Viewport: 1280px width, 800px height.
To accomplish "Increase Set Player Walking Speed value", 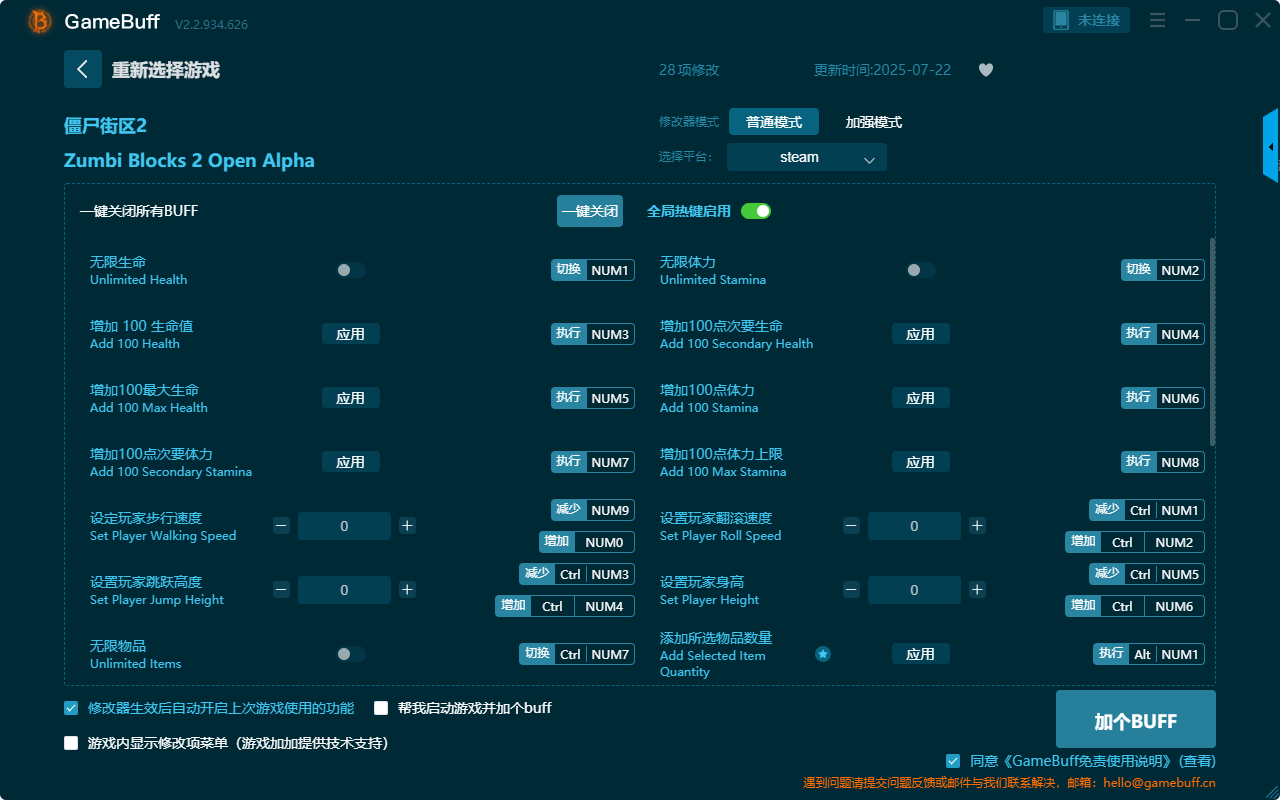I will pyautogui.click(x=407, y=526).
